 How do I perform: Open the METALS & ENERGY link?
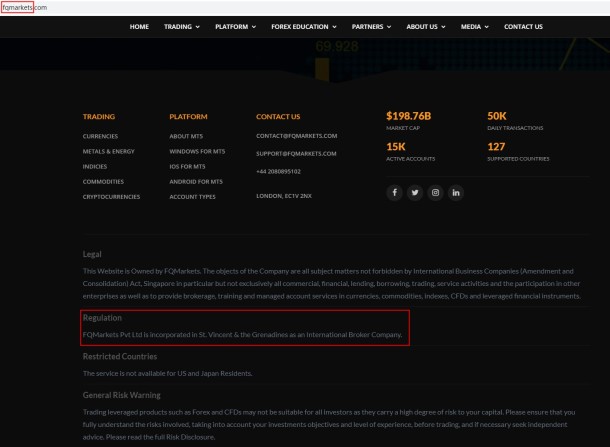click(109, 151)
